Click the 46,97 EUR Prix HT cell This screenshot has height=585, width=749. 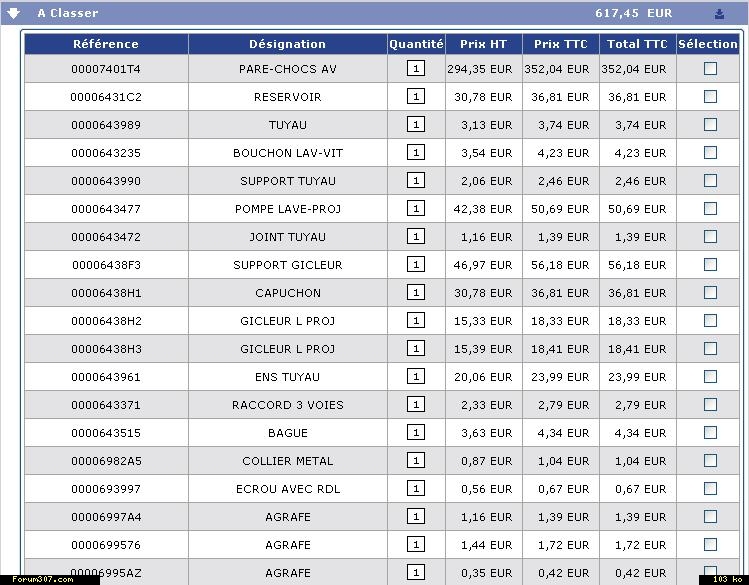point(483,265)
